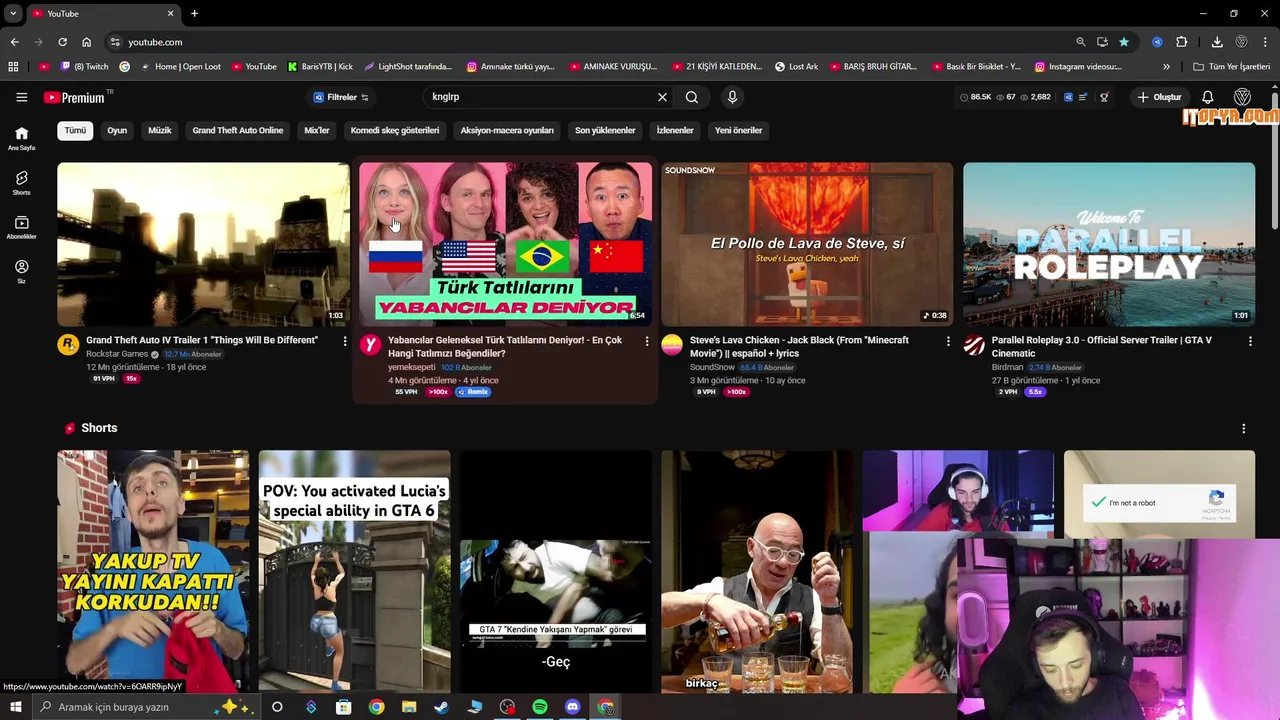This screenshot has width=1280, height=720.
Task: Select the Oyun filter chip
Action: pyautogui.click(x=117, y=130)
